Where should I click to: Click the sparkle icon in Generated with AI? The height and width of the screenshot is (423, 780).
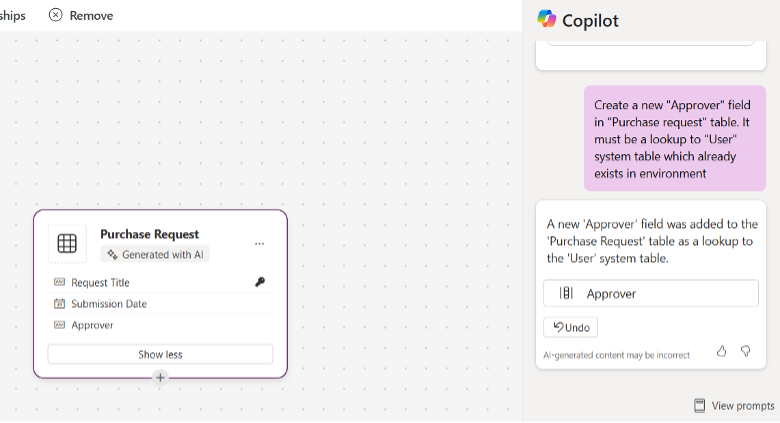tap(112, 254)
